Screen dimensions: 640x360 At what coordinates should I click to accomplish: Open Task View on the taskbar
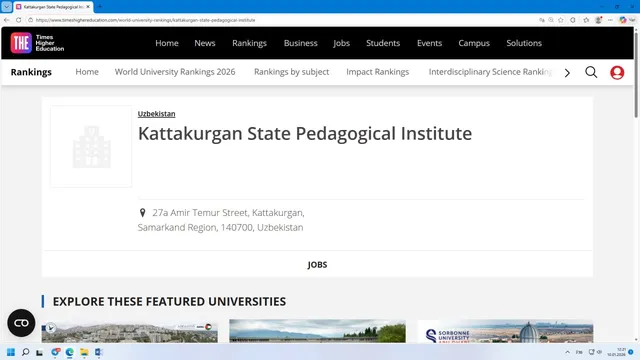coord(40,352)
